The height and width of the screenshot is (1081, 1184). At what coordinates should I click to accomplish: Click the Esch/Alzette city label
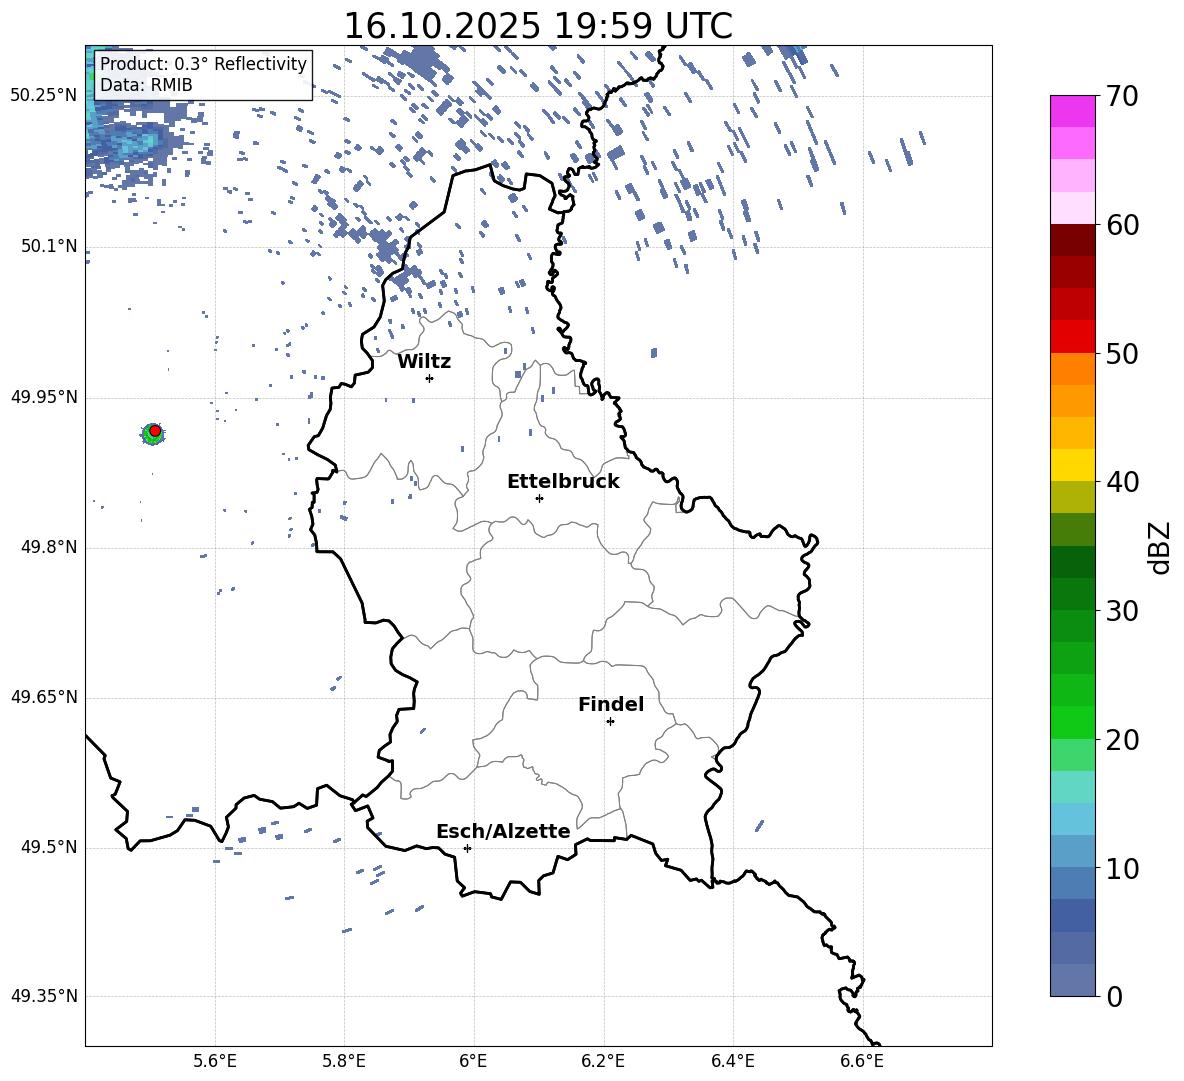click(503, 831)
